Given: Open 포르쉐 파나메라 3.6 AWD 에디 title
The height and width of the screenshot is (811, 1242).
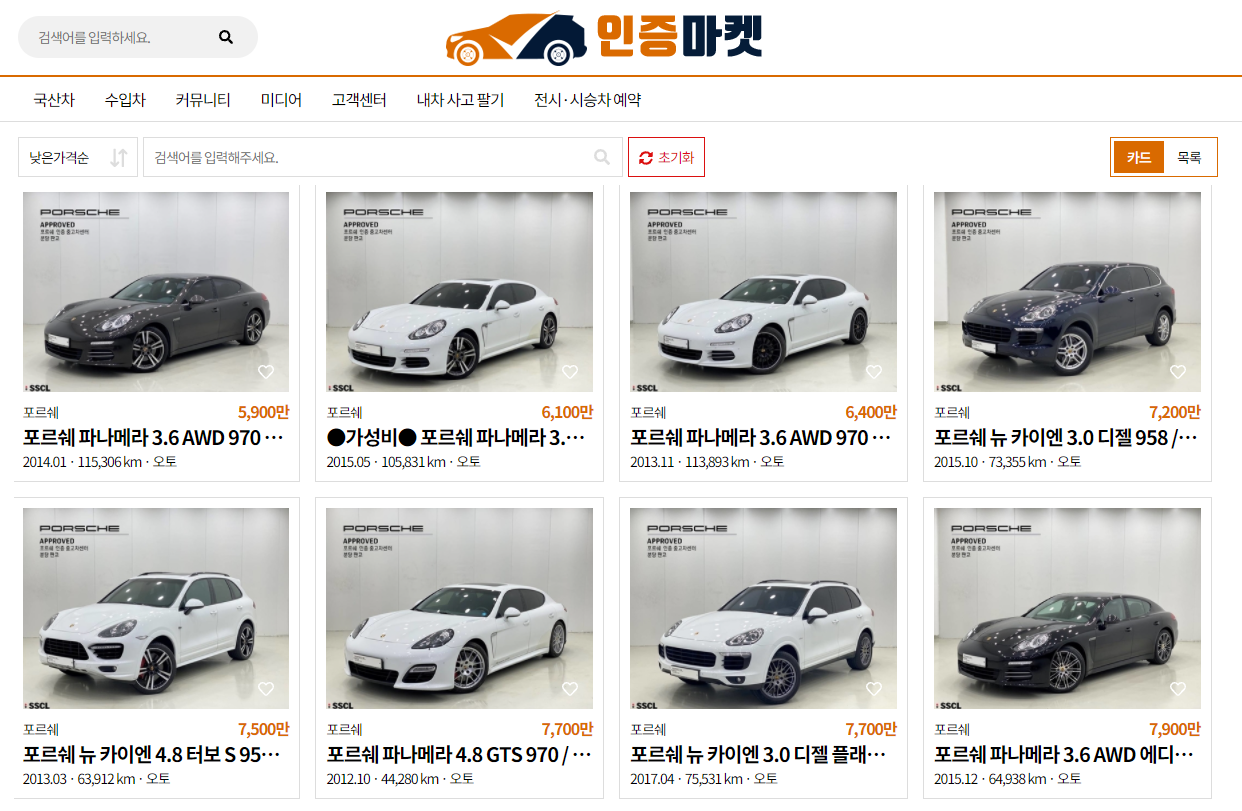Looking at the screenshot, I should [1063, 755].
